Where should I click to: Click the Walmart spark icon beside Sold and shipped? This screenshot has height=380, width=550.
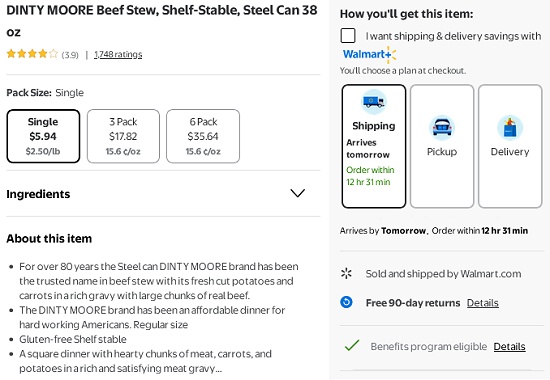point(347,273)
